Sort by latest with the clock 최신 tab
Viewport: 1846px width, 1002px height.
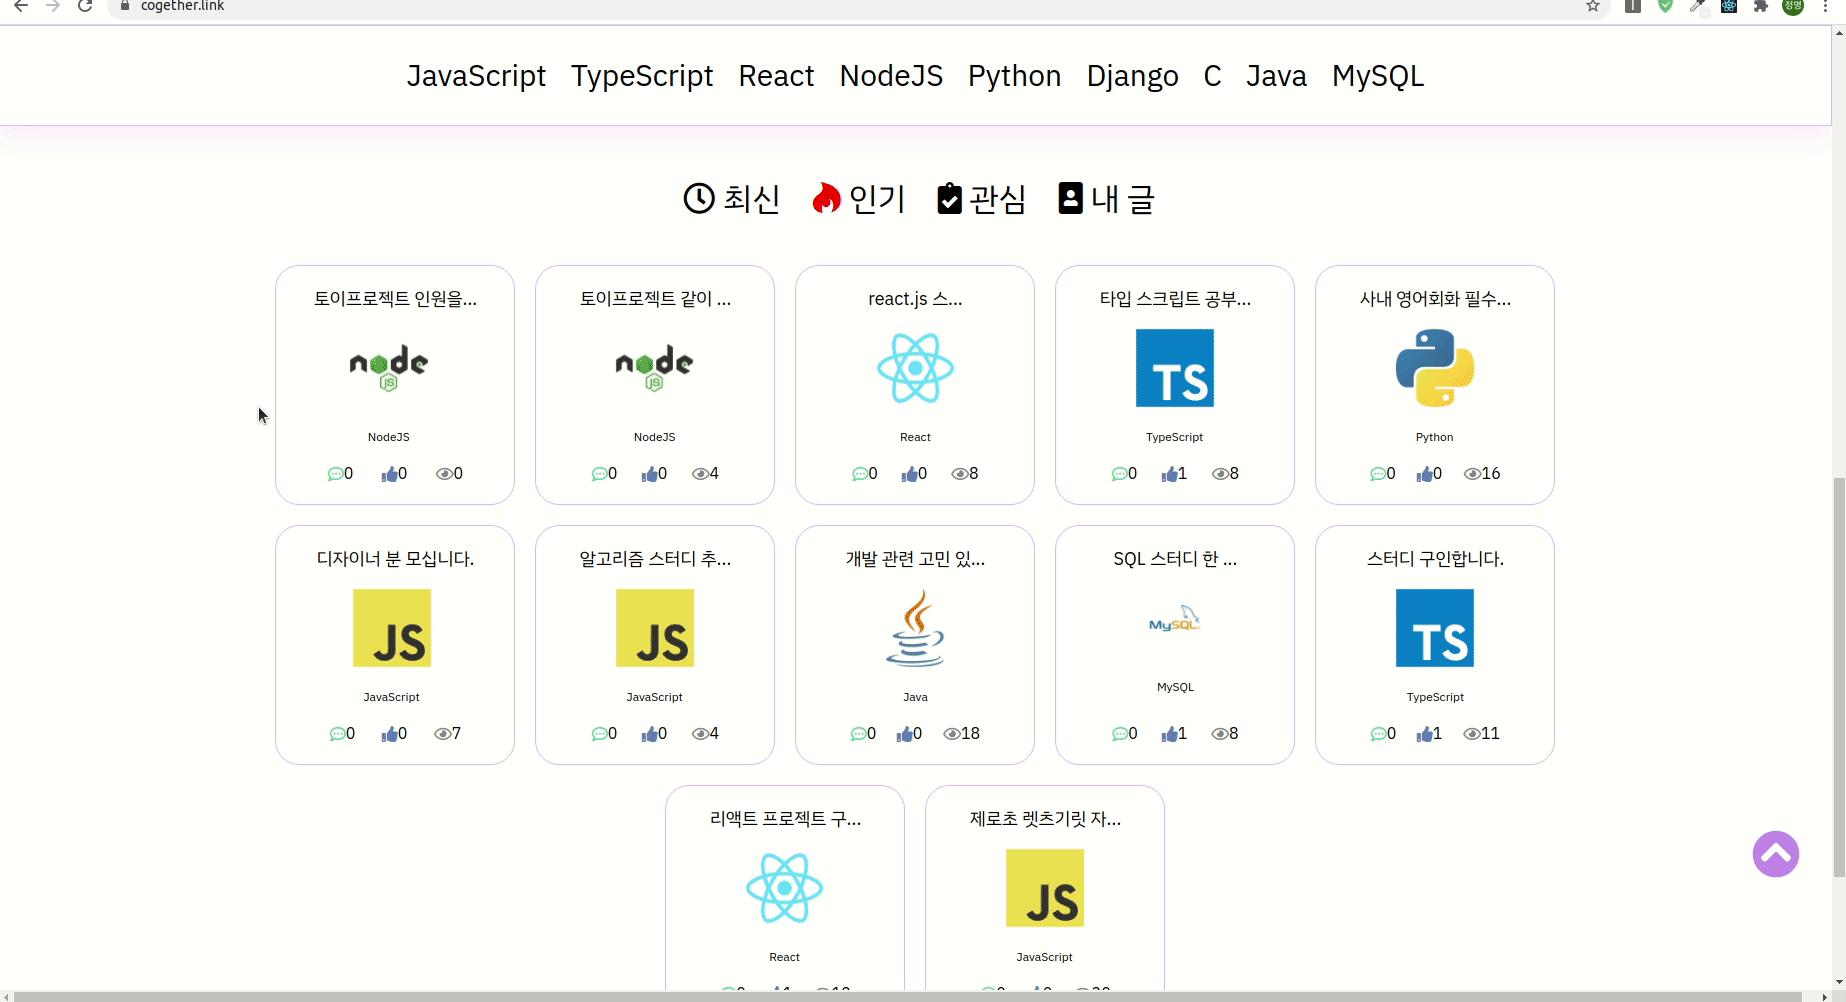click(731, 199)
